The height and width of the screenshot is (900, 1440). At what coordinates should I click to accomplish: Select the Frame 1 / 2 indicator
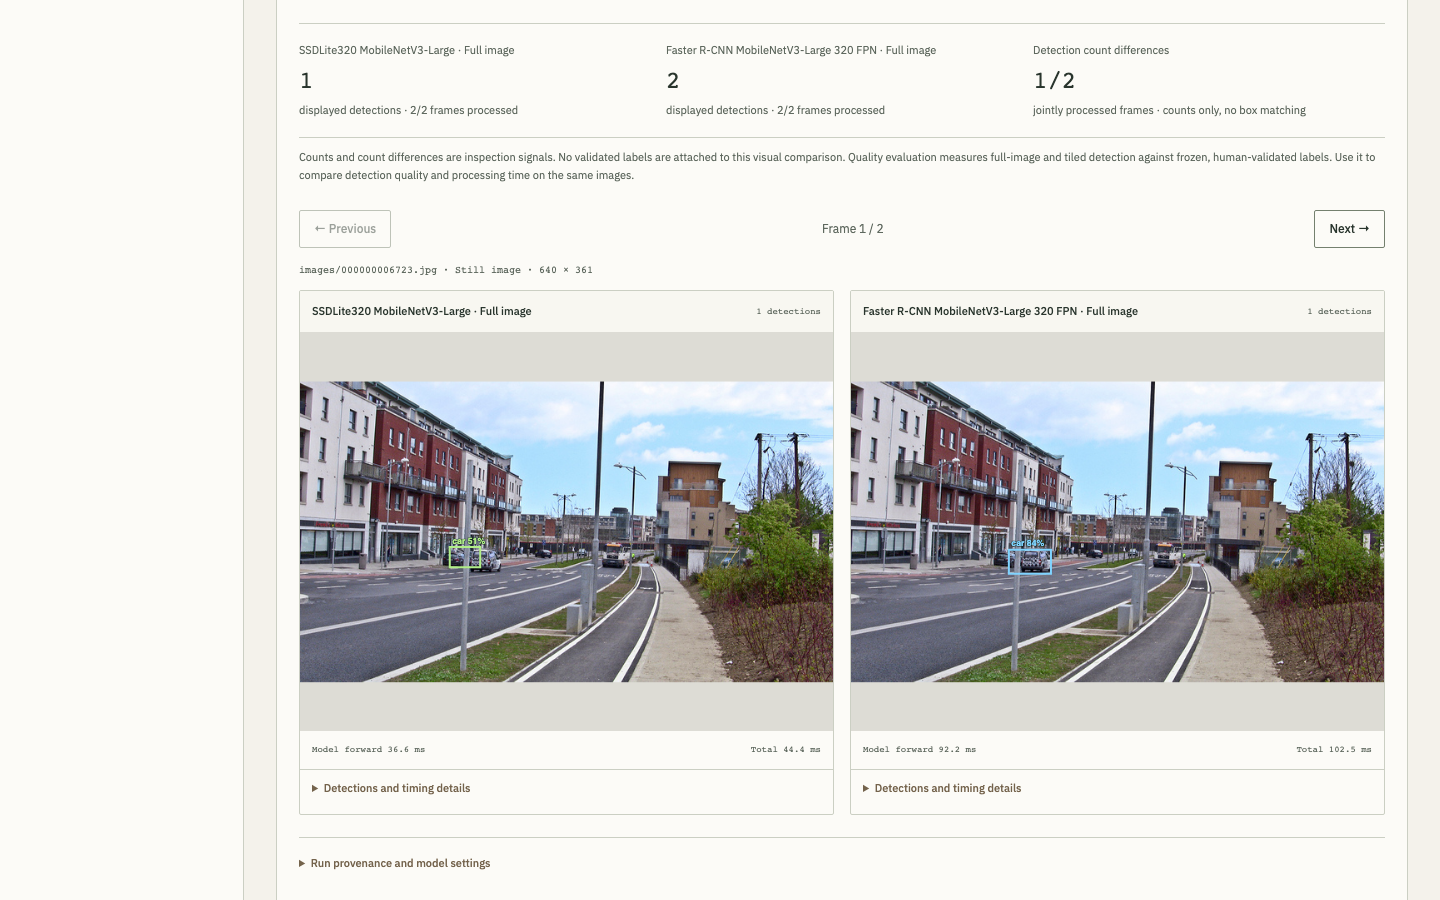coord(852,229)
